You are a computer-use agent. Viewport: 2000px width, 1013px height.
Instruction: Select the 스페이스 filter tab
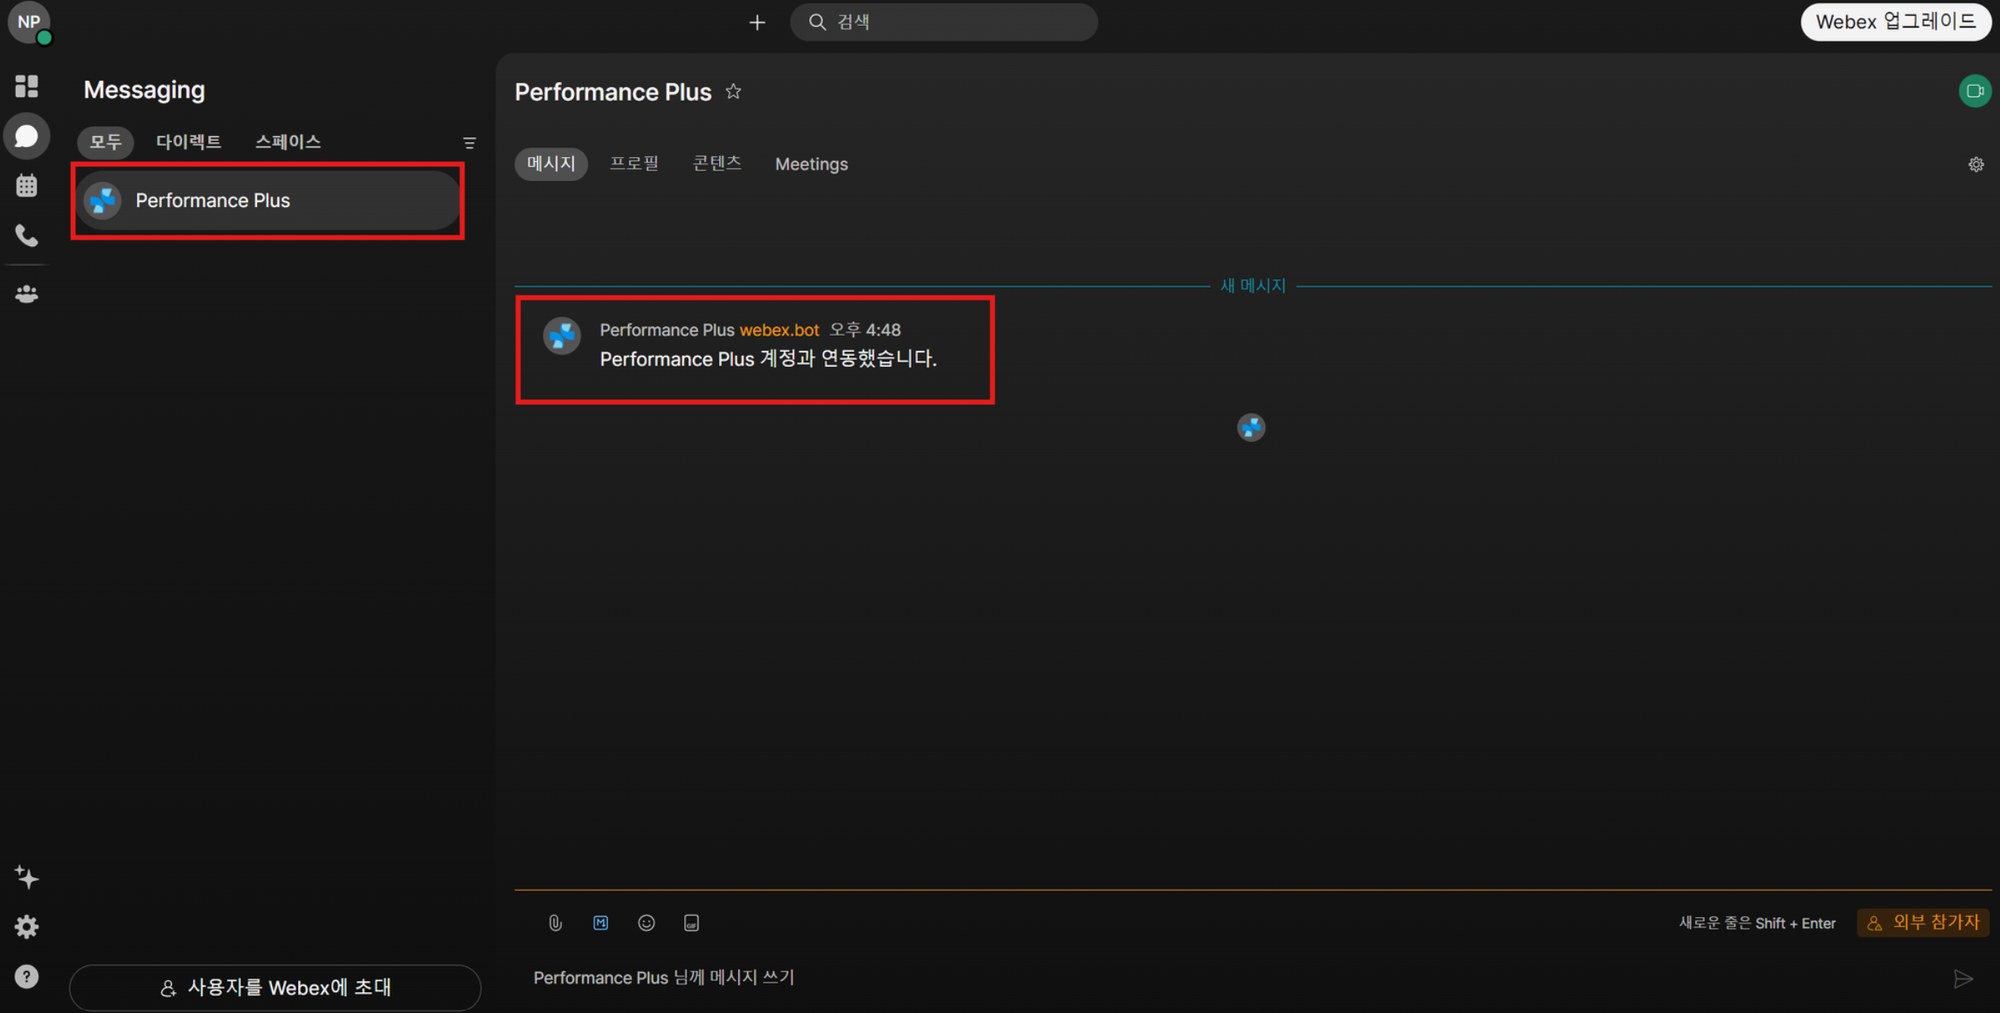pos(288,142)
